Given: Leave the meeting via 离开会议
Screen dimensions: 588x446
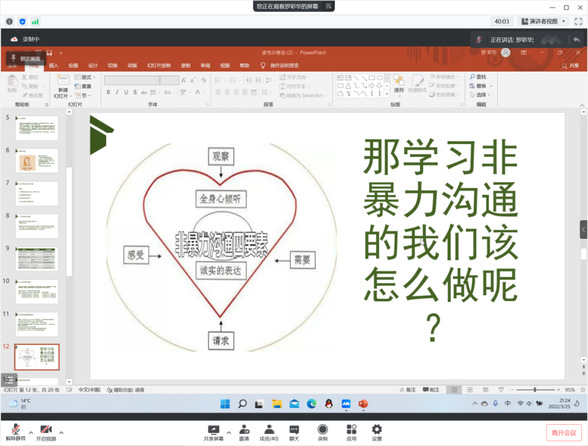Looking at the screenshot, I should 564,432.
